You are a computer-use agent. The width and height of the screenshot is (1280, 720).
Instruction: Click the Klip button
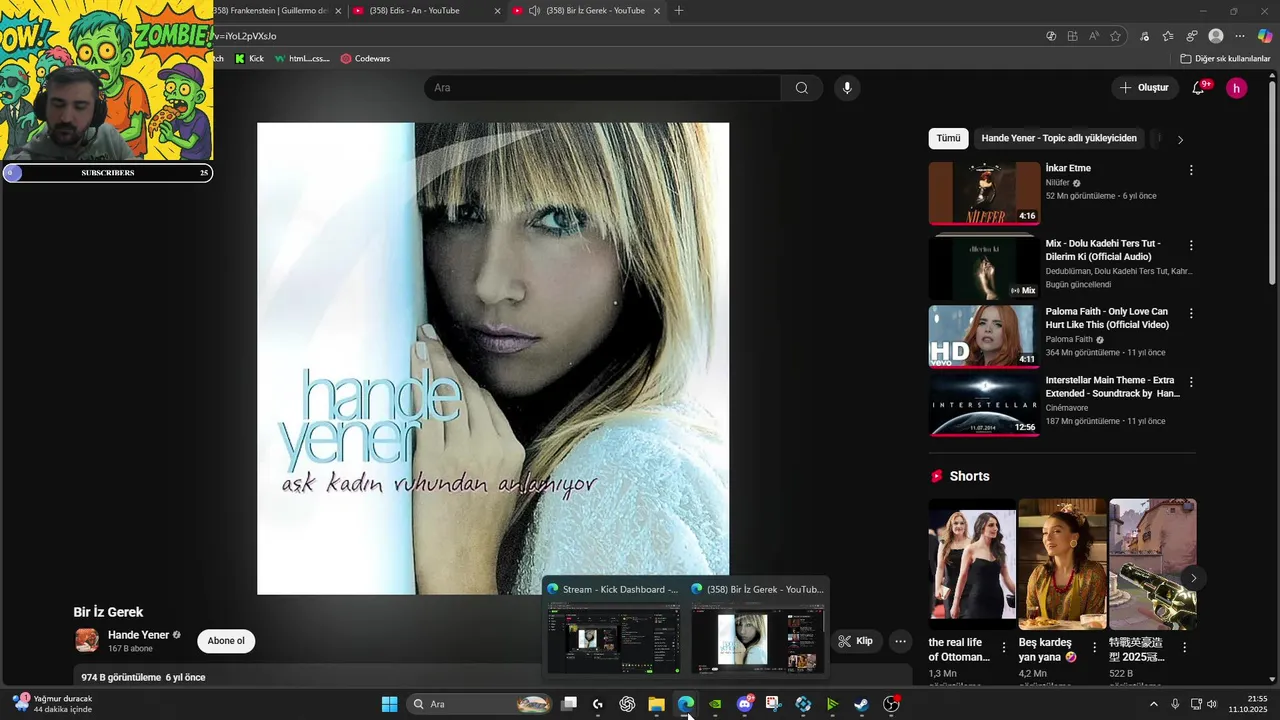click(856, 641)
